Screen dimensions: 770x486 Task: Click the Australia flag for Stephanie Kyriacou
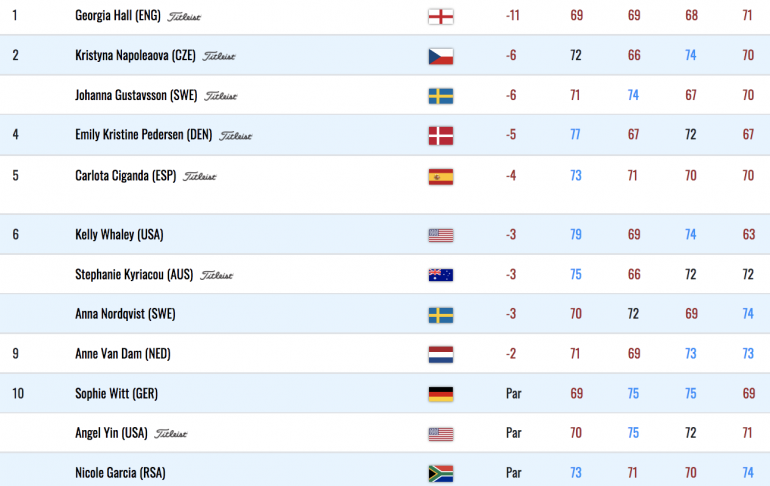coord(440,275)
